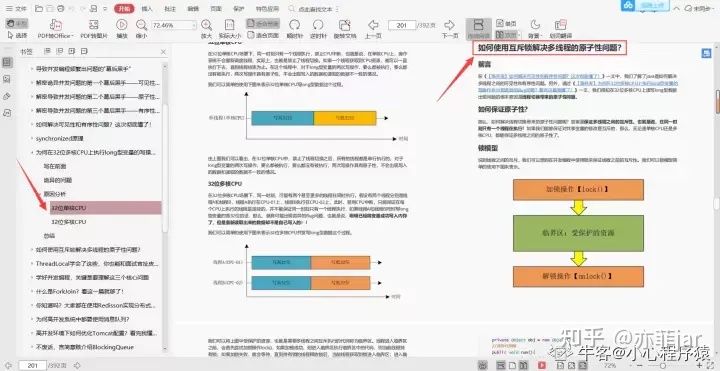The image size is (720, 371).
Task: Go to the next page with 下一页
Action: [450, 29]
